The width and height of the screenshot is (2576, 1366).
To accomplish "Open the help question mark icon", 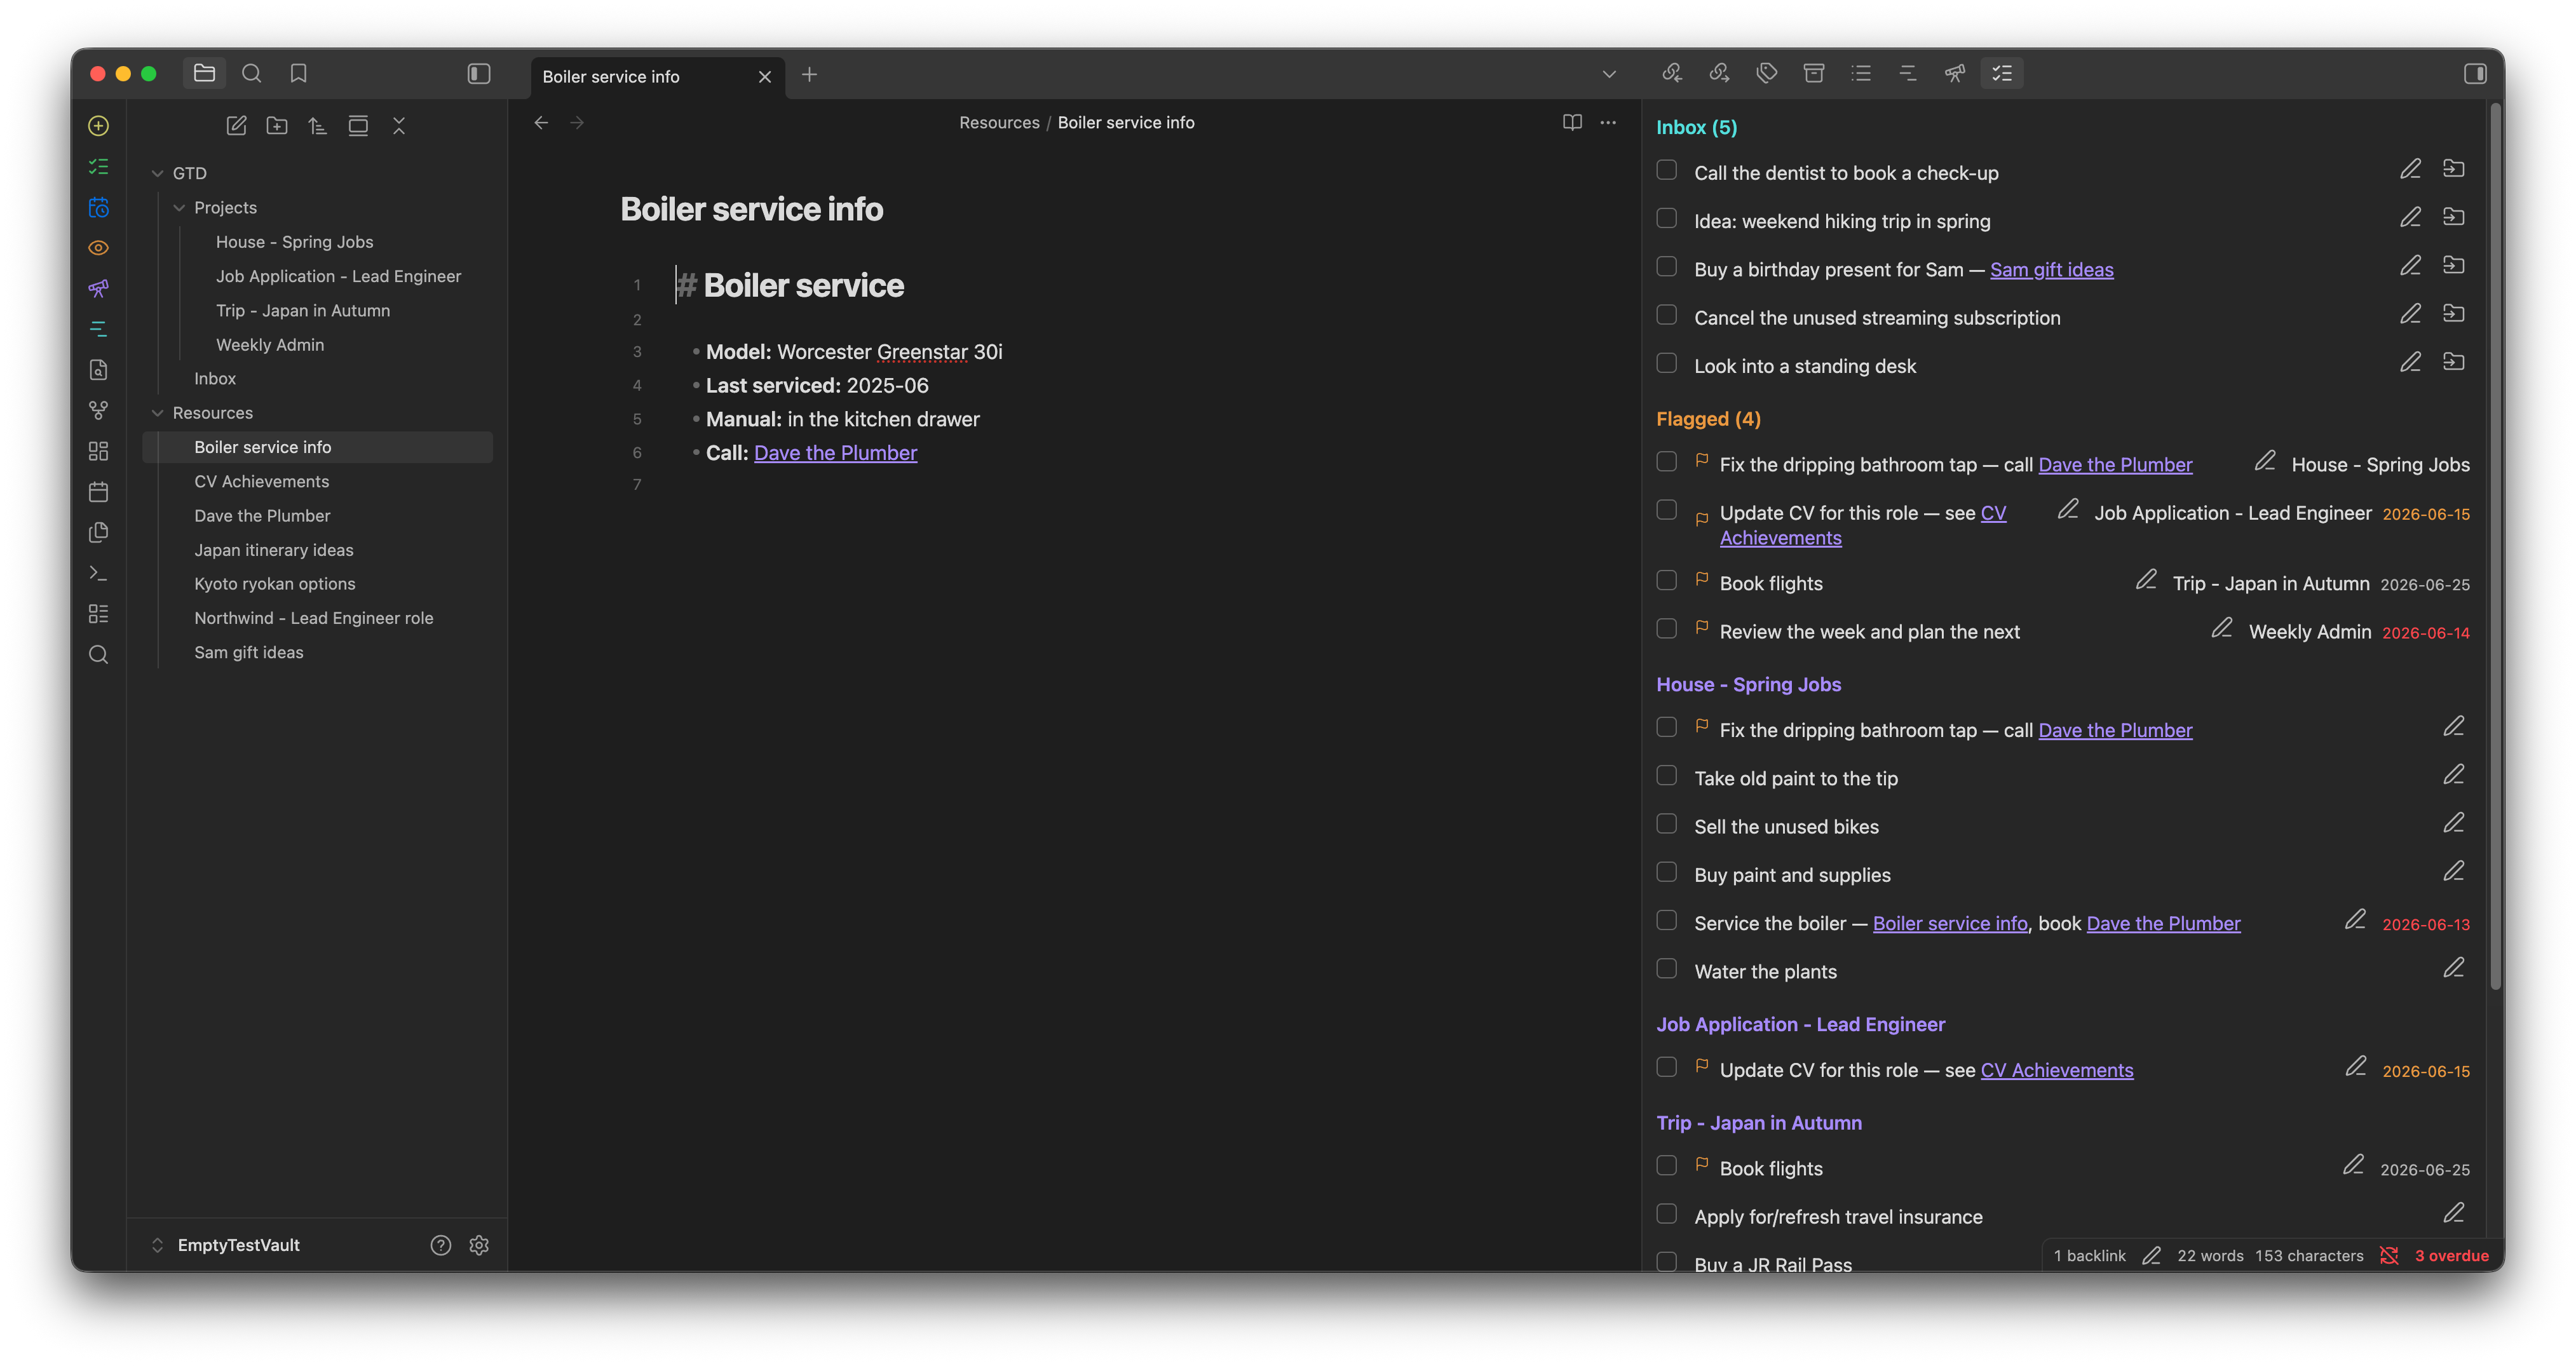I will (x=441, y=1245).
